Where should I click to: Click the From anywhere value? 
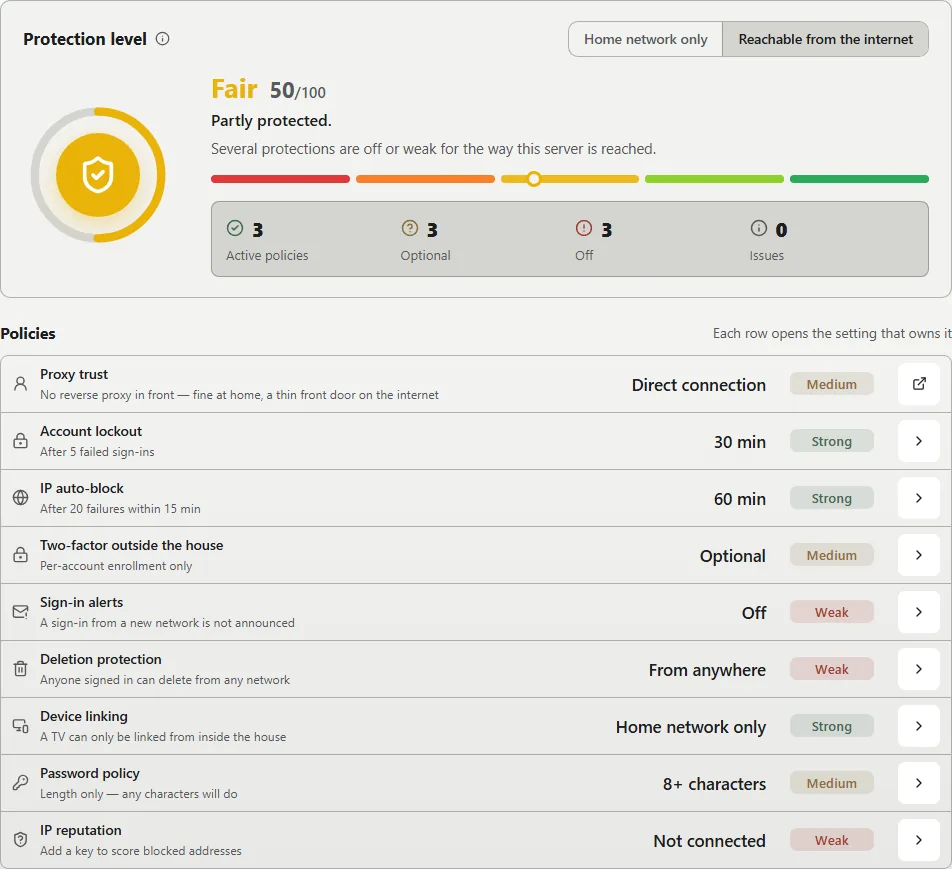tap(707, 670)
